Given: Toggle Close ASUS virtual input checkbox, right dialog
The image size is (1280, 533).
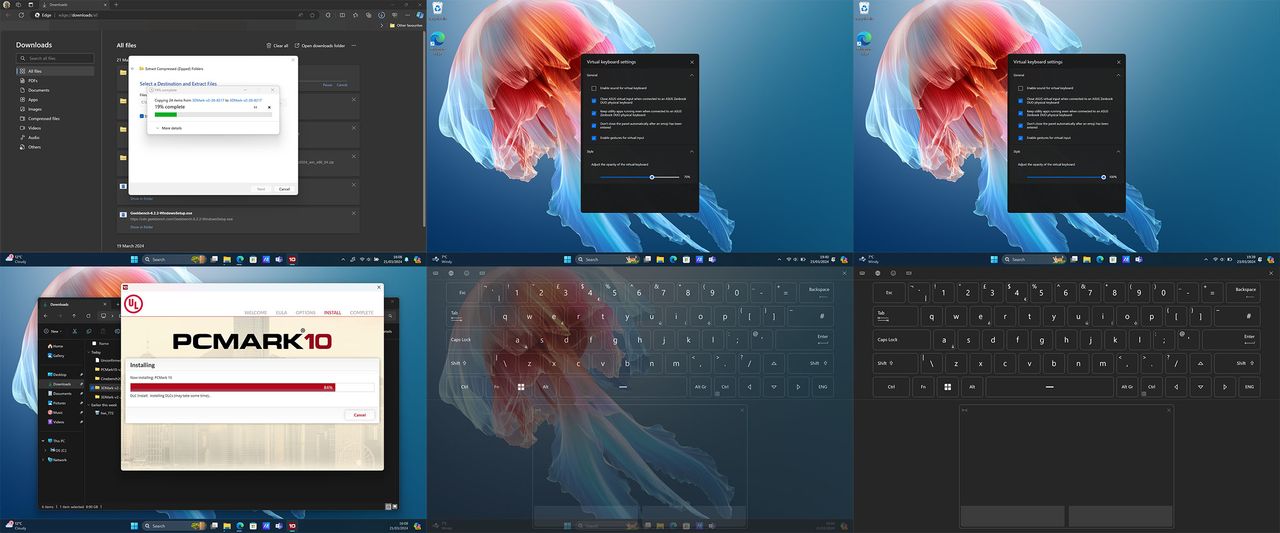Looking at the screenshot, I should 1020,100.
